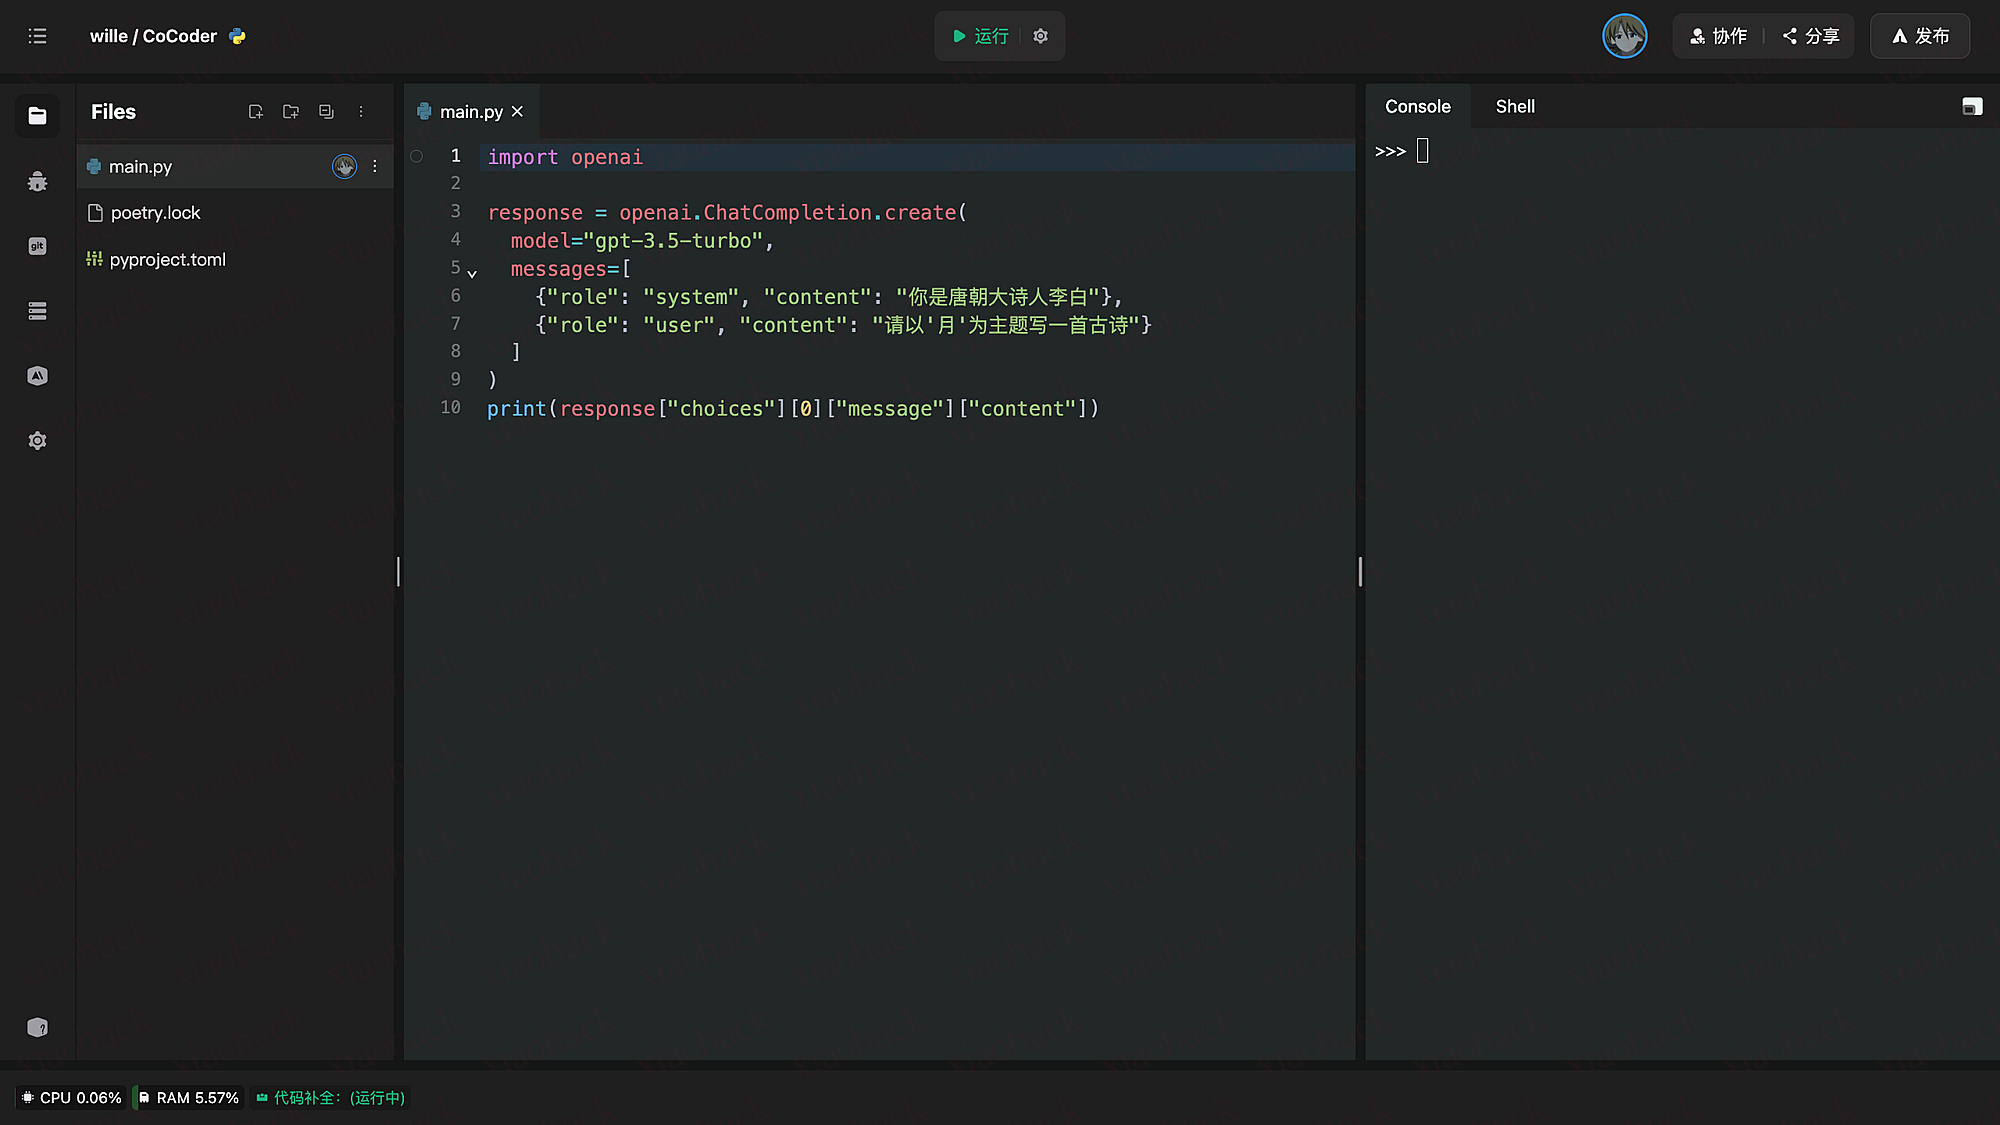Screen dimensions: 2000x1125
Task: Switch to the Shell tab
Action: click(x=1514, y=107)
